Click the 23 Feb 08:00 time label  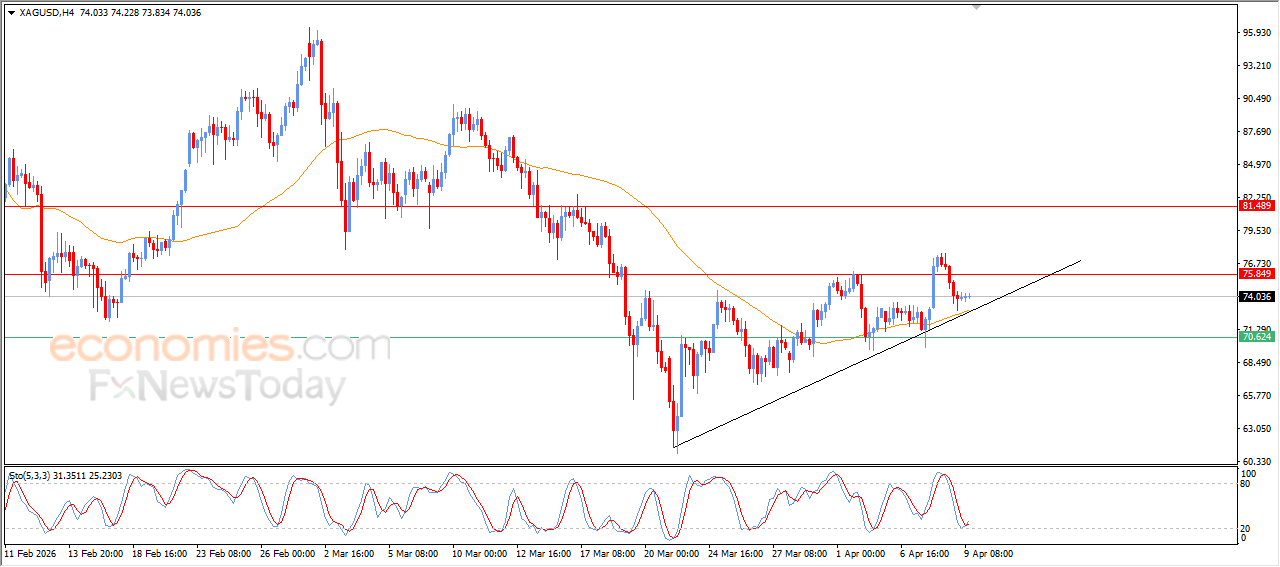coord(222,553)
